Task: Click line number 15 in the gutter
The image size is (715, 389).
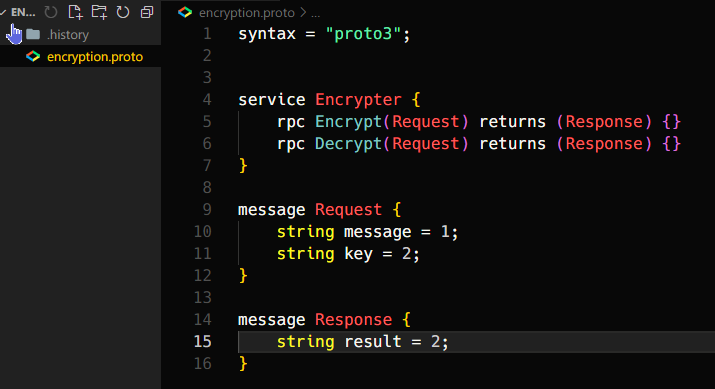Action: pyautogui.click(x=202, y=342)
